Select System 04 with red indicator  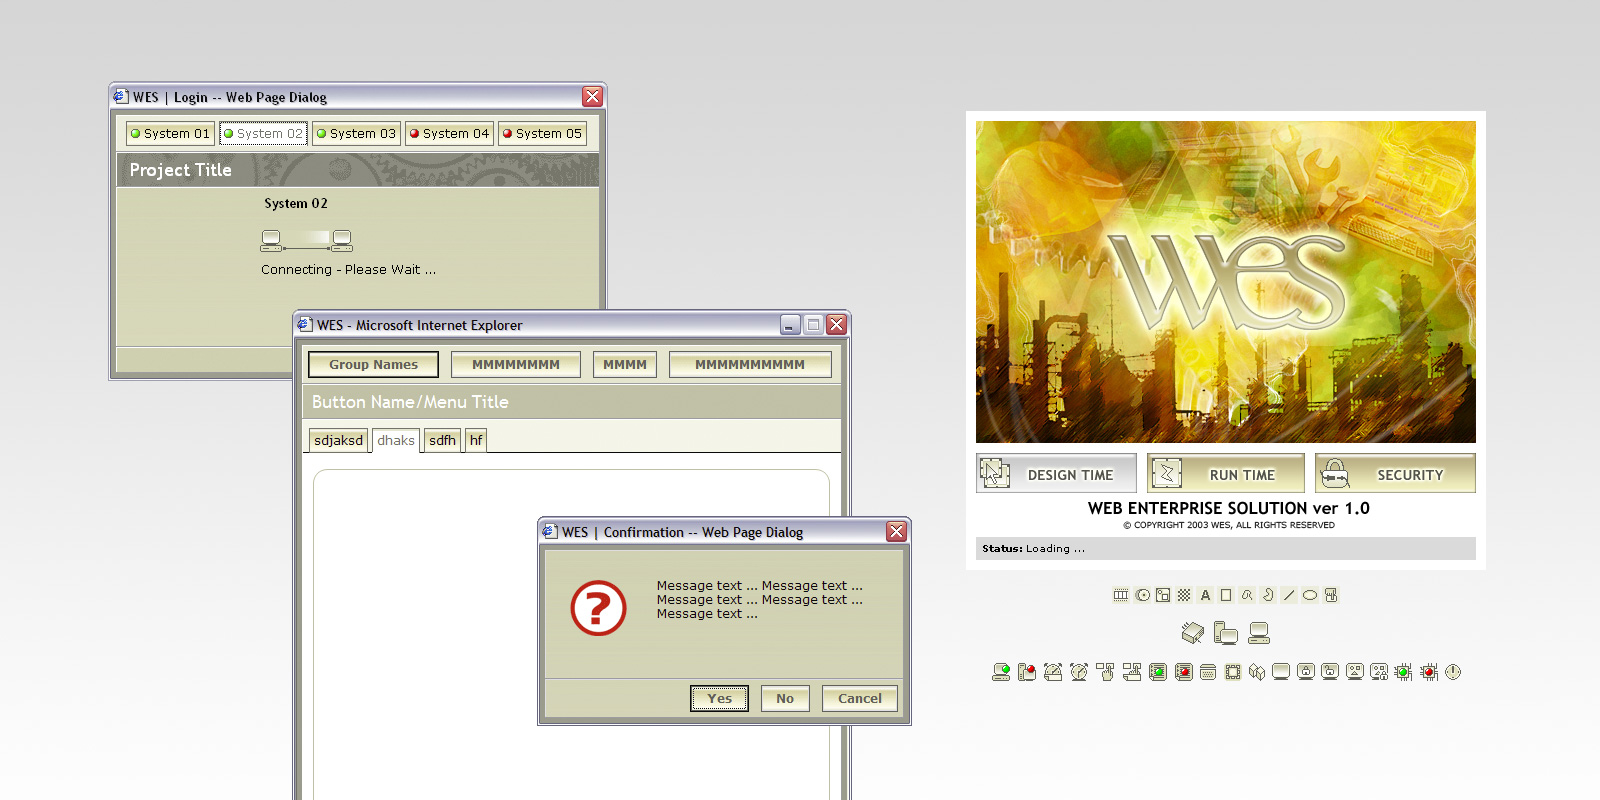449,133
